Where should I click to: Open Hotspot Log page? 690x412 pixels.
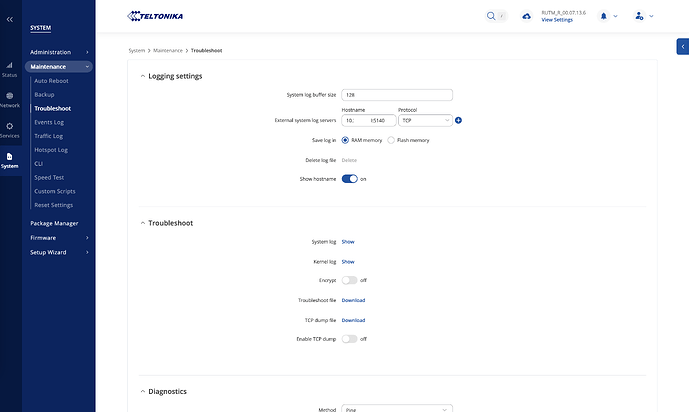click(x=51, y=150)
